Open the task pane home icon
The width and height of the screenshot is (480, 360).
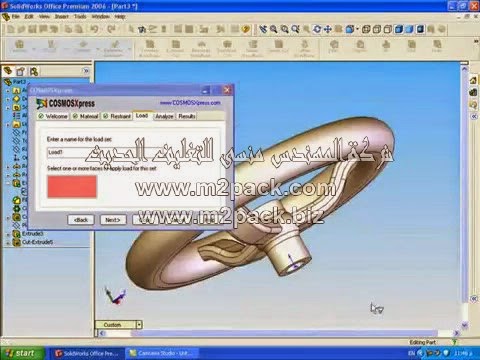473,81
